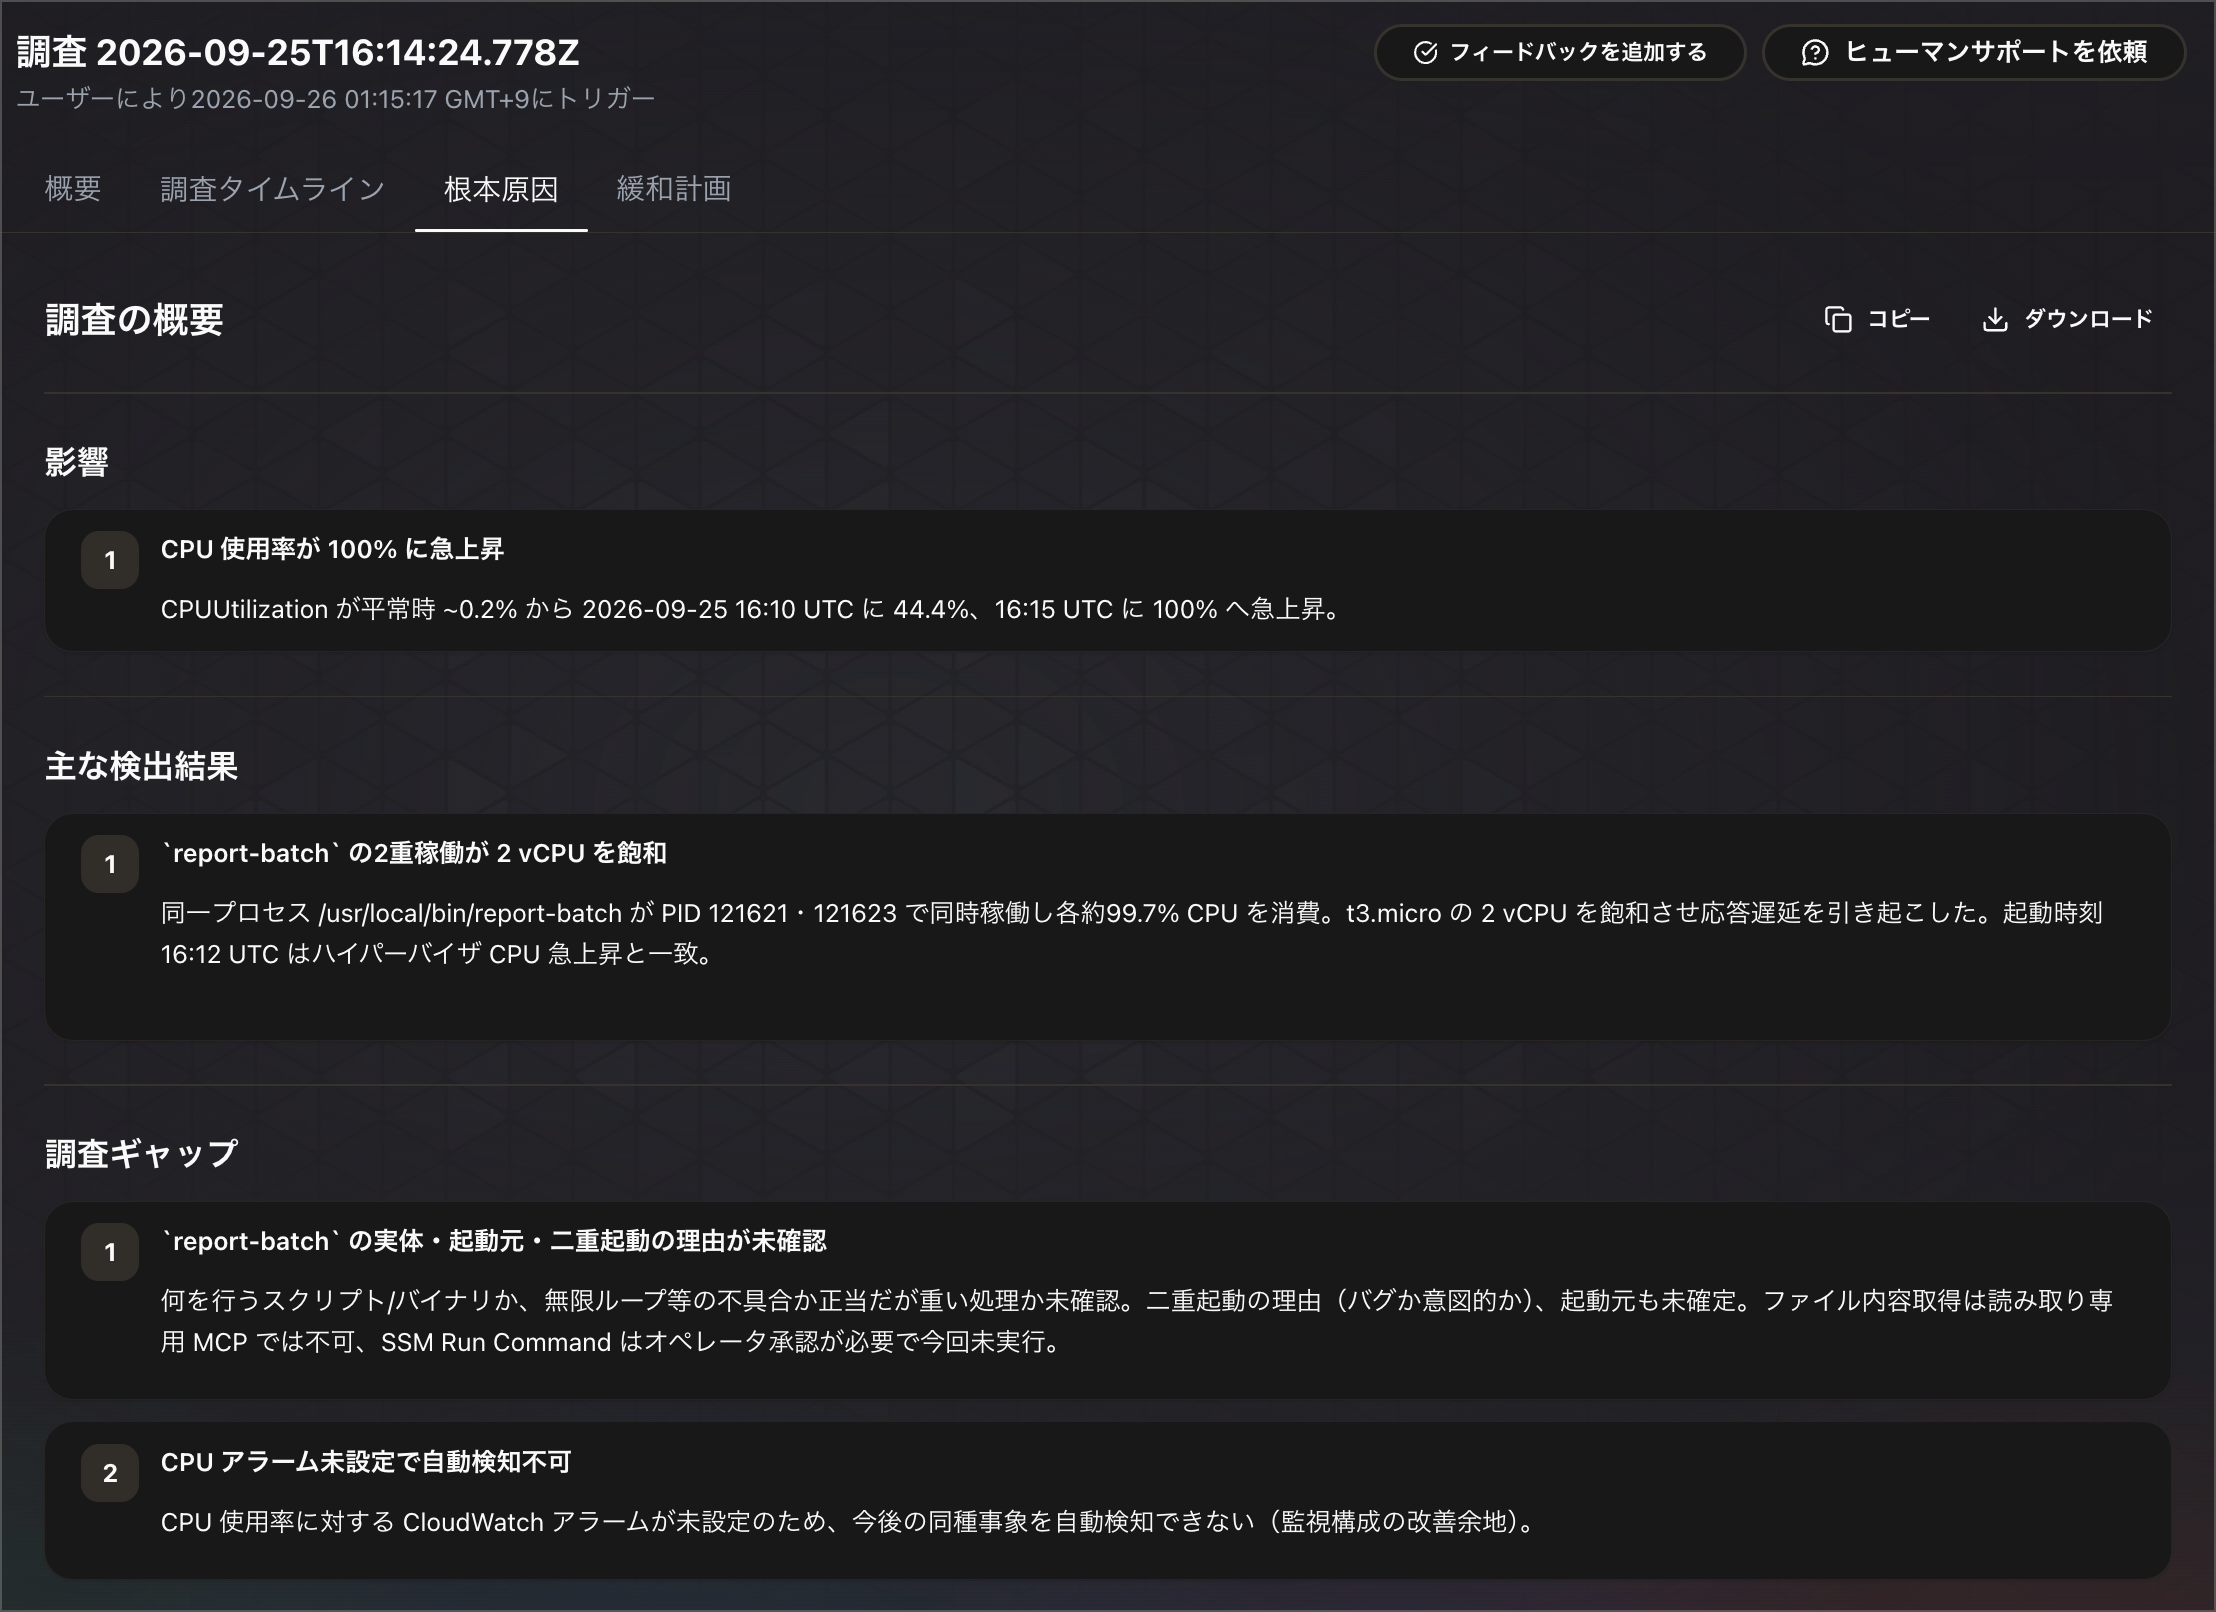Click the download arrow icon
2216x1612 pixels.
[x=1995, y=320]
